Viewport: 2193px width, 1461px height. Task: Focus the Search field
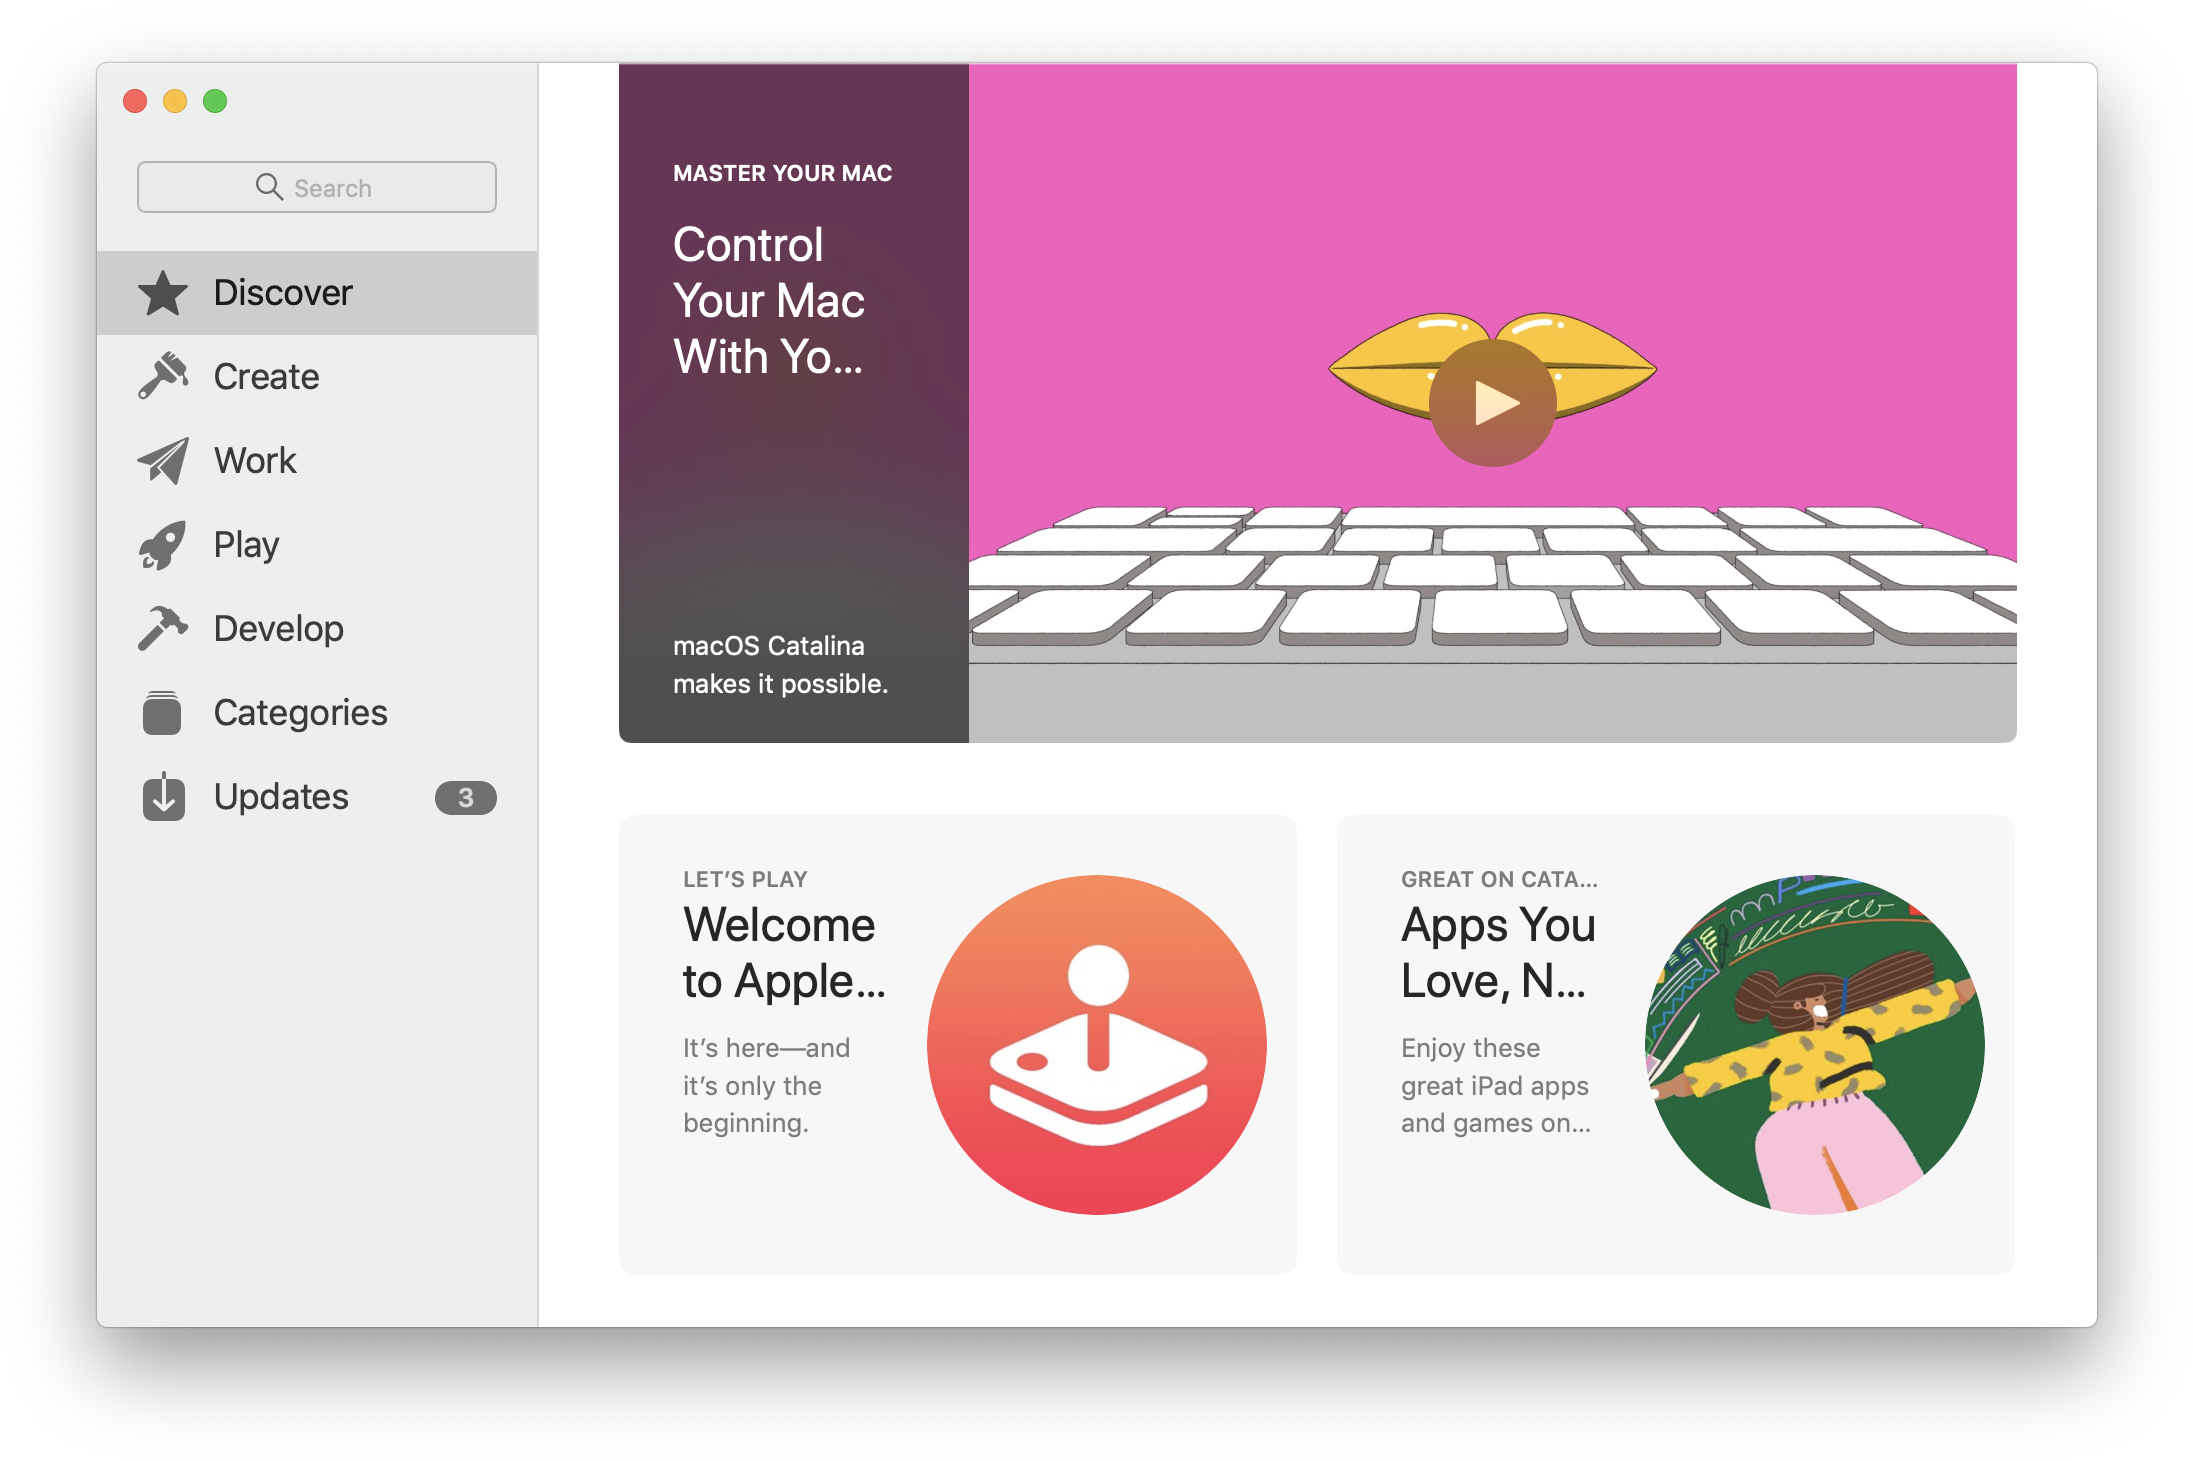[317, 187]
